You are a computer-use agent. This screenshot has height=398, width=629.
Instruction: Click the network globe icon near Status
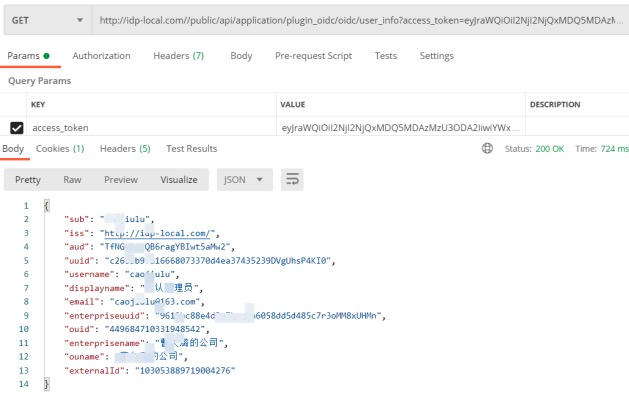(x=487, y=148)
